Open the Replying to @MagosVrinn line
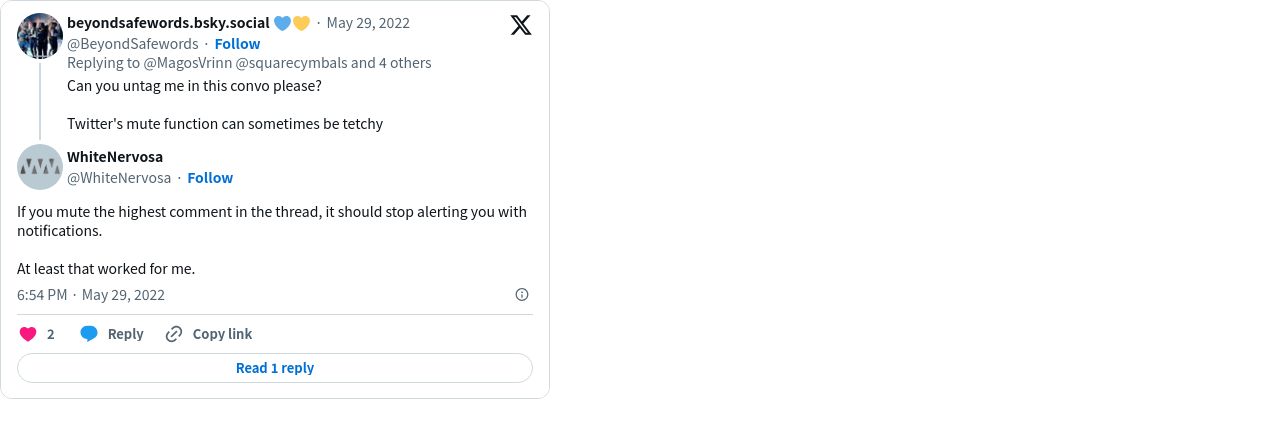1284x434 pixels. 249,63
